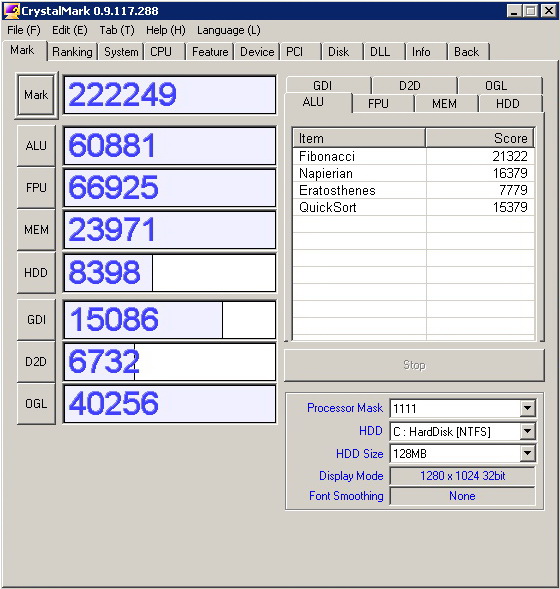The width and height of the screenshot is (560, 589).
Task: Show the ALU results tab
Action: point(318,102)
